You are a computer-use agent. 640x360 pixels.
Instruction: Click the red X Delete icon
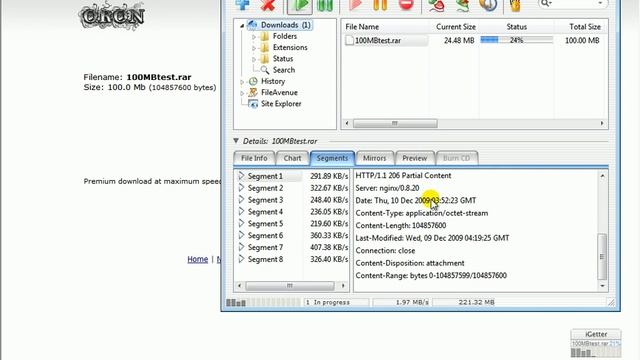268,5
